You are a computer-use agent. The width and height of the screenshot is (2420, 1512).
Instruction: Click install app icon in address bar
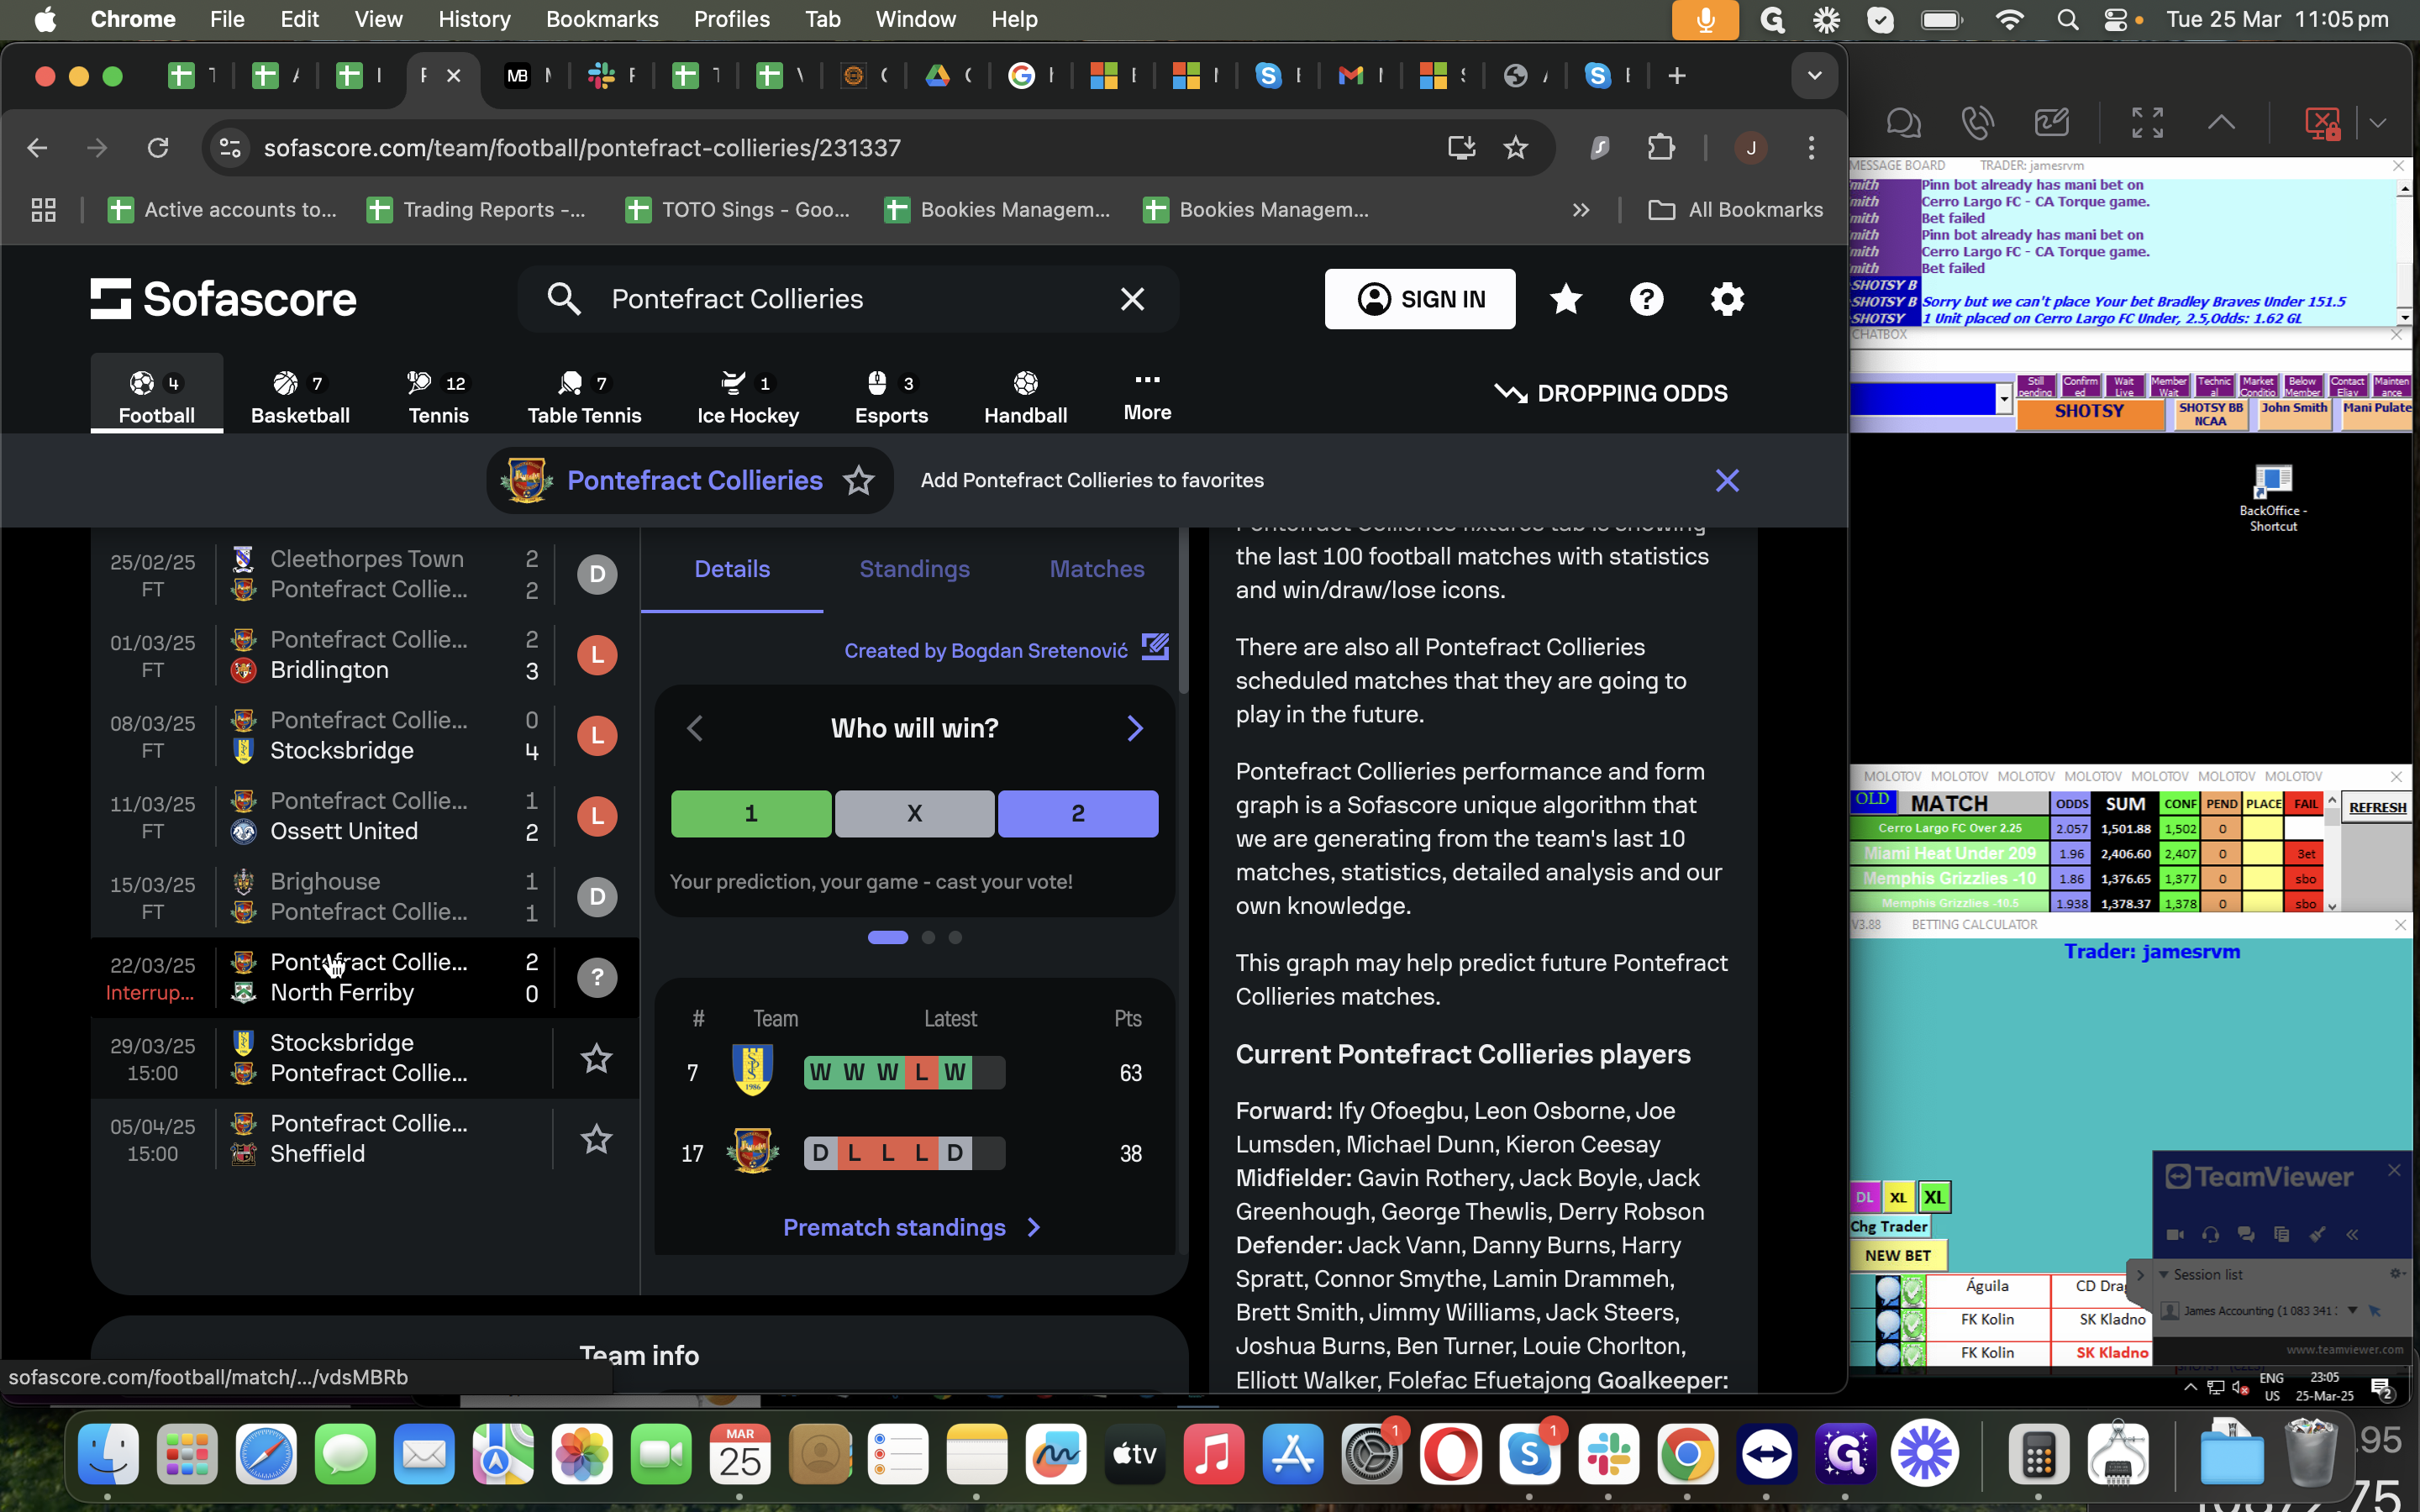pos(1462,148)
